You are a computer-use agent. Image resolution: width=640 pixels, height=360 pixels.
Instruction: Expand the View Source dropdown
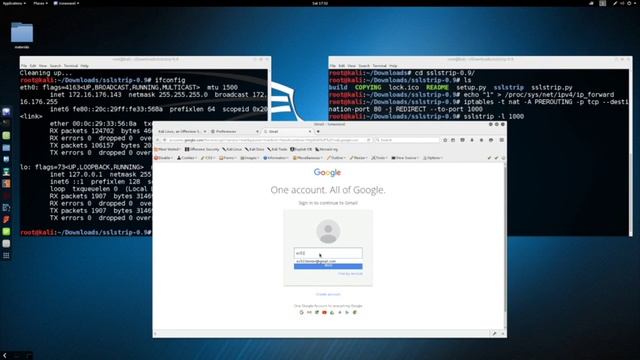(405, 158)
